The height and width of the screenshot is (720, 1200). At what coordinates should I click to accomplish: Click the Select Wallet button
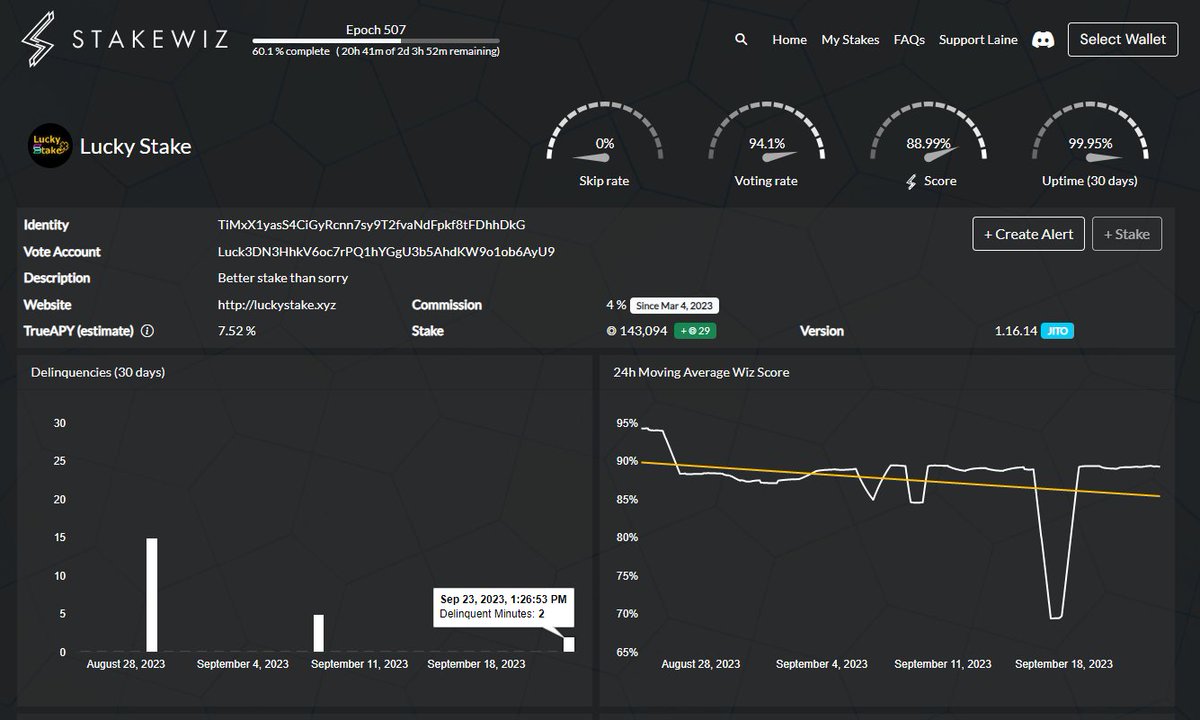point(1123,40)
